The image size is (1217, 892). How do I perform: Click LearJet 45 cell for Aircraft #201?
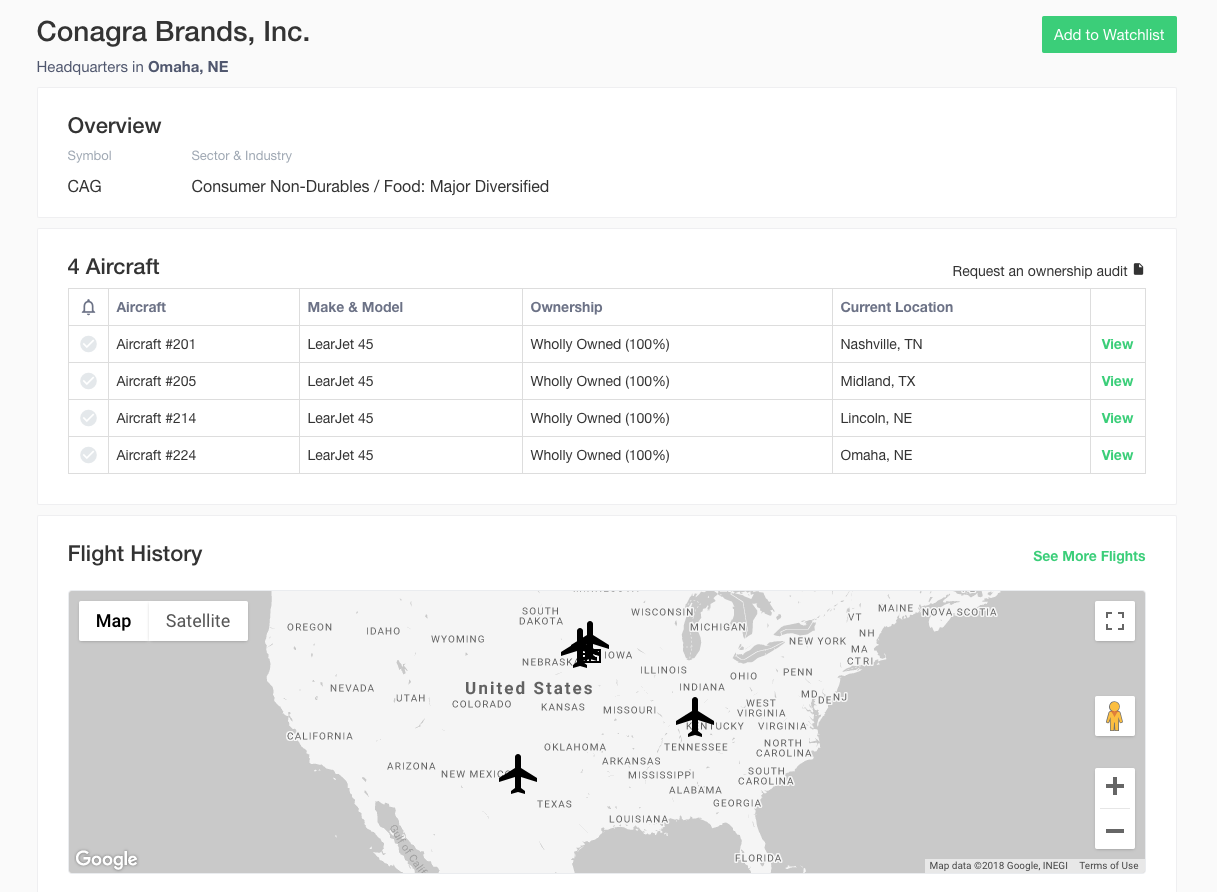[411, 344]
